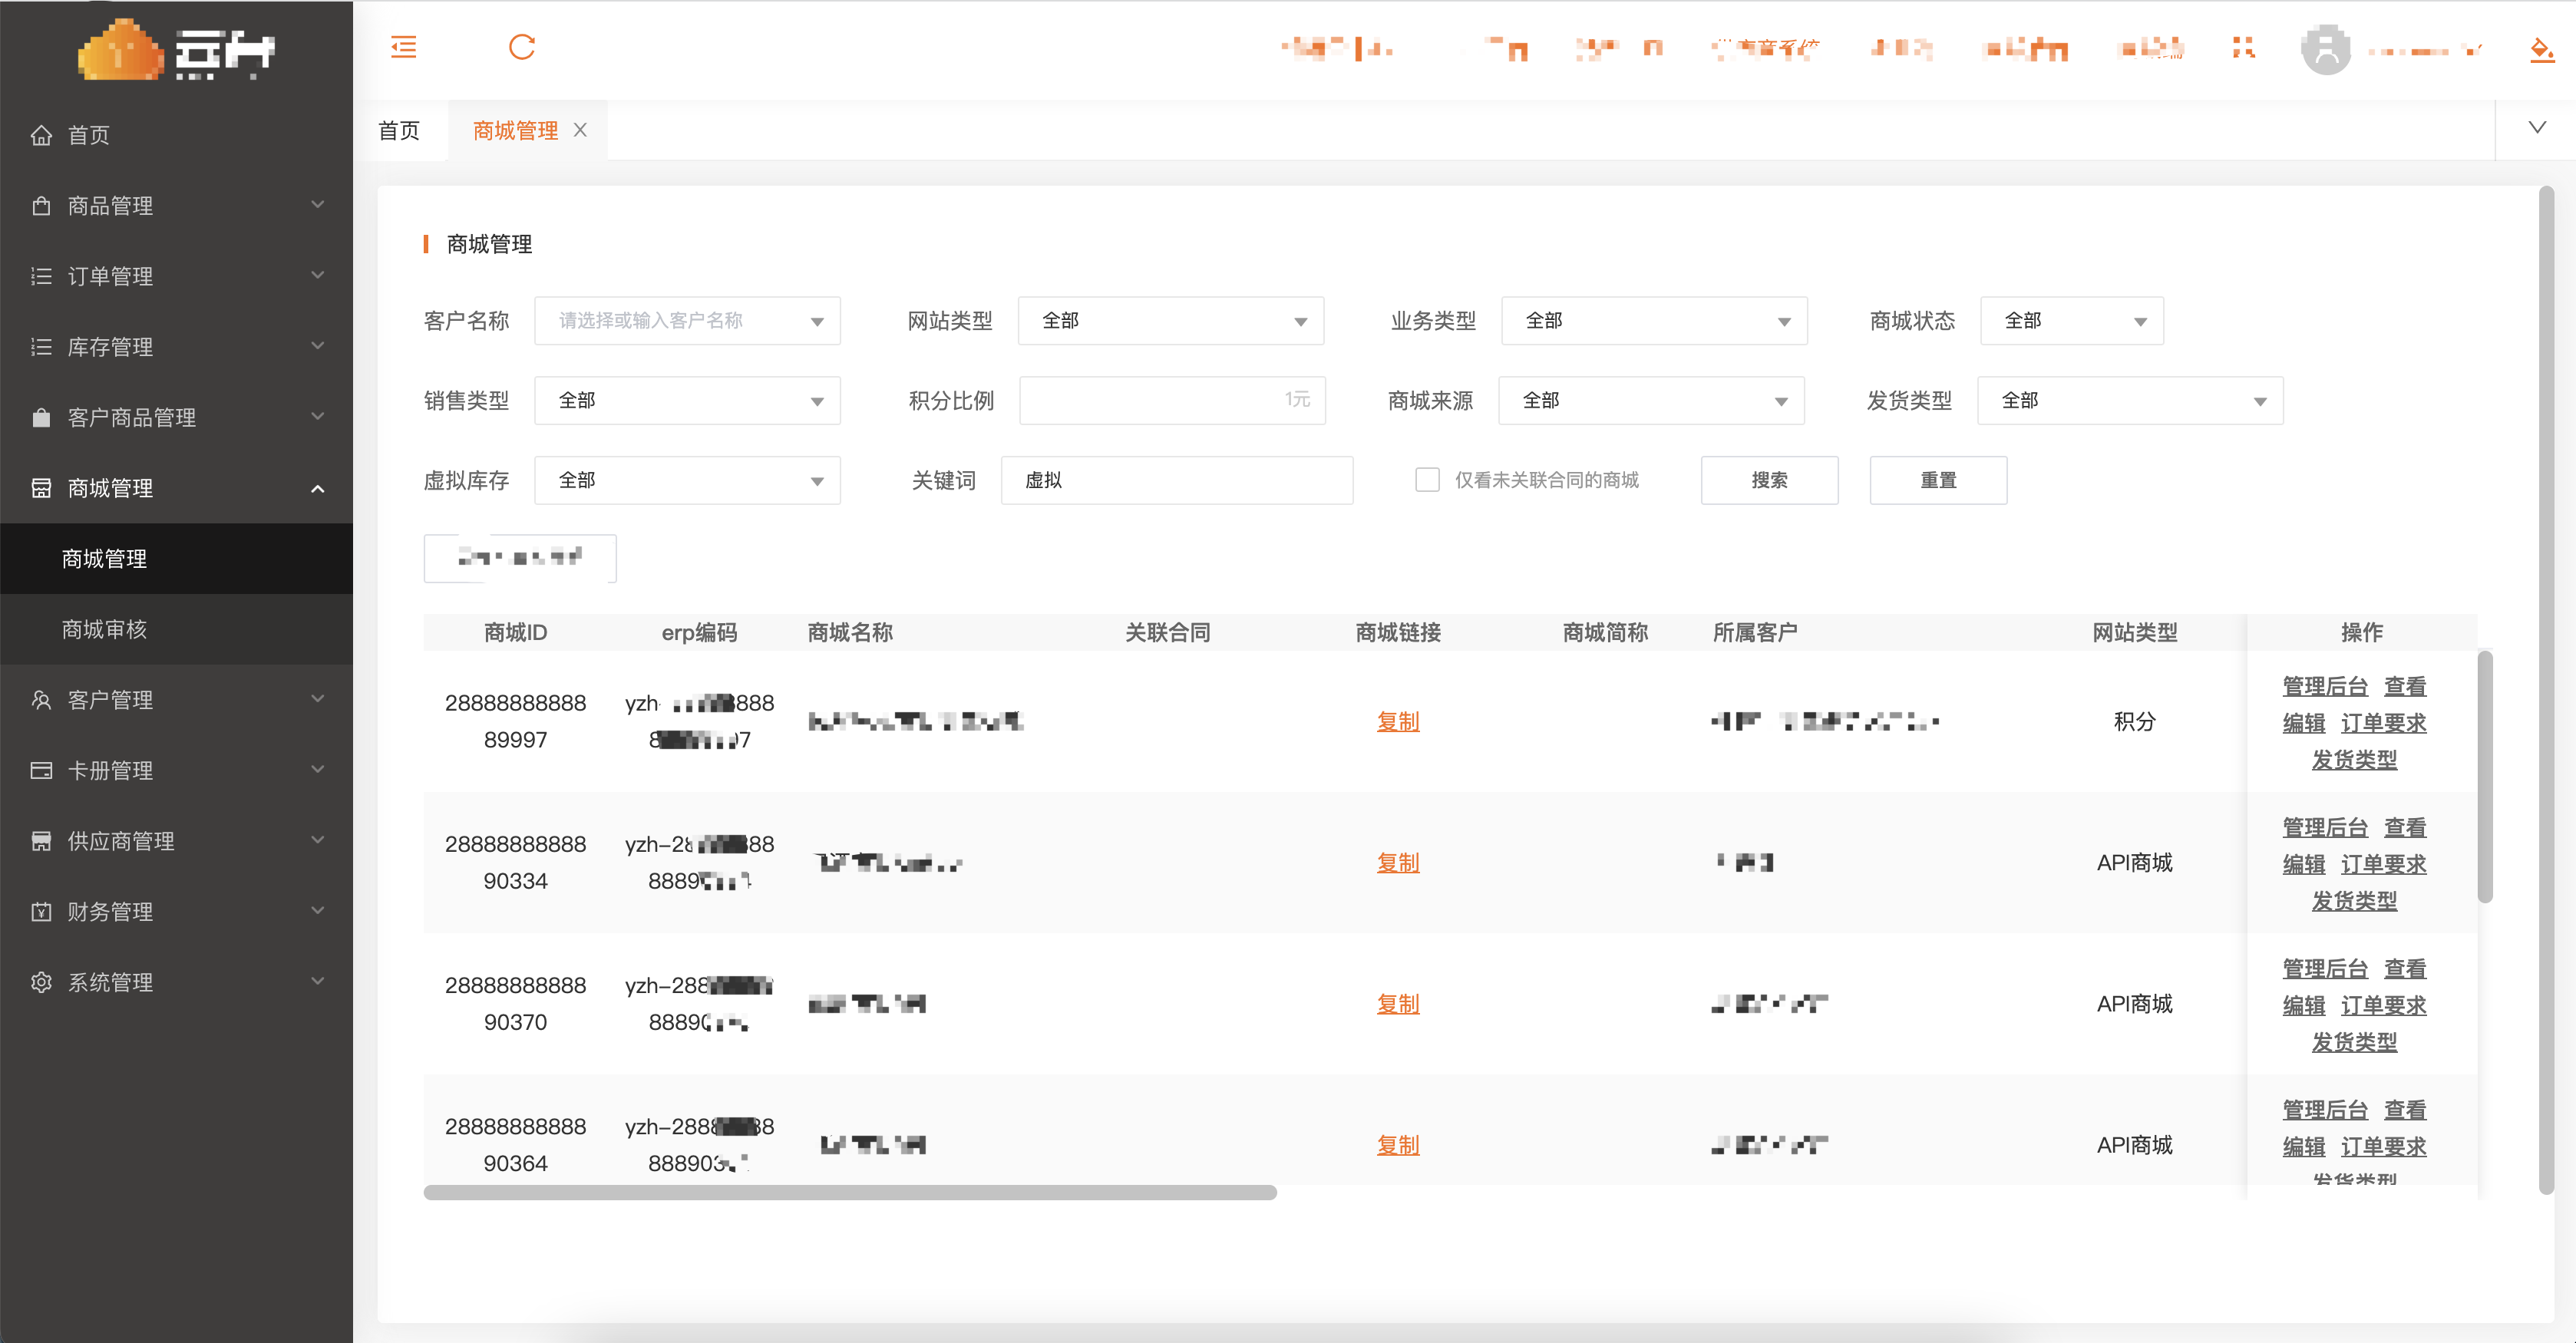Image resolution: width=2576 pixels, height=1343 pixels.
Task: Open the tabs dropdown chevron at right
Action: pyautogui.click(x=2537, y=127)
